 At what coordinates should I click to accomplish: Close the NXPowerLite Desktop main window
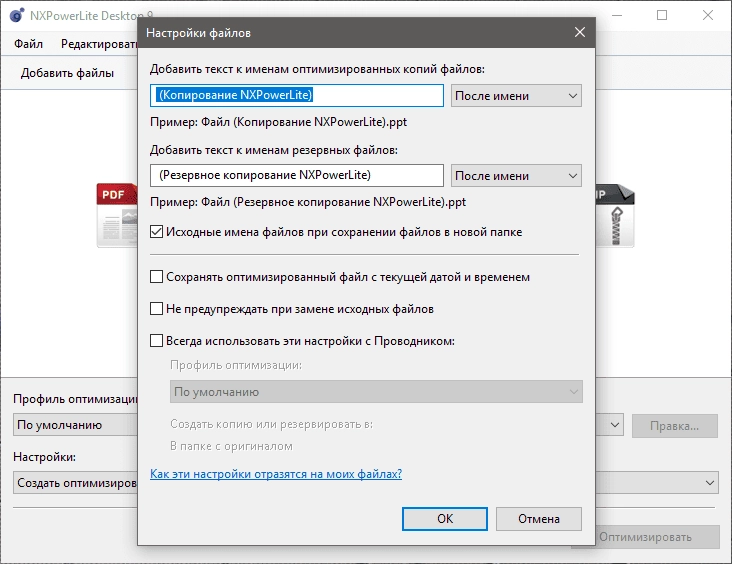(x=708, y=15)
